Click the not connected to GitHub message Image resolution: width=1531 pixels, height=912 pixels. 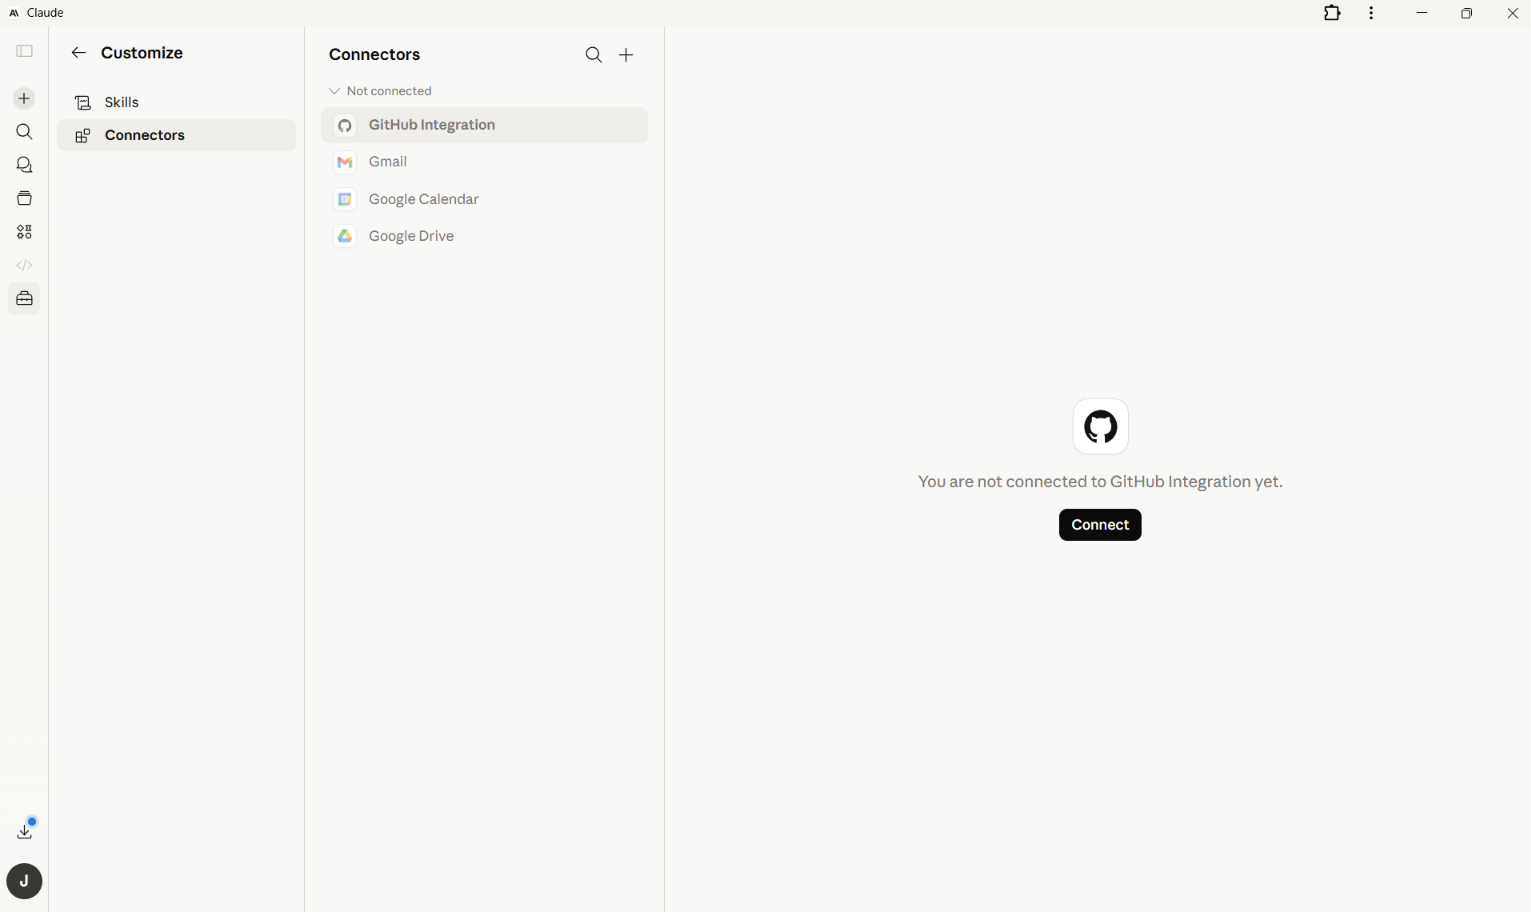coord(1100,482)
